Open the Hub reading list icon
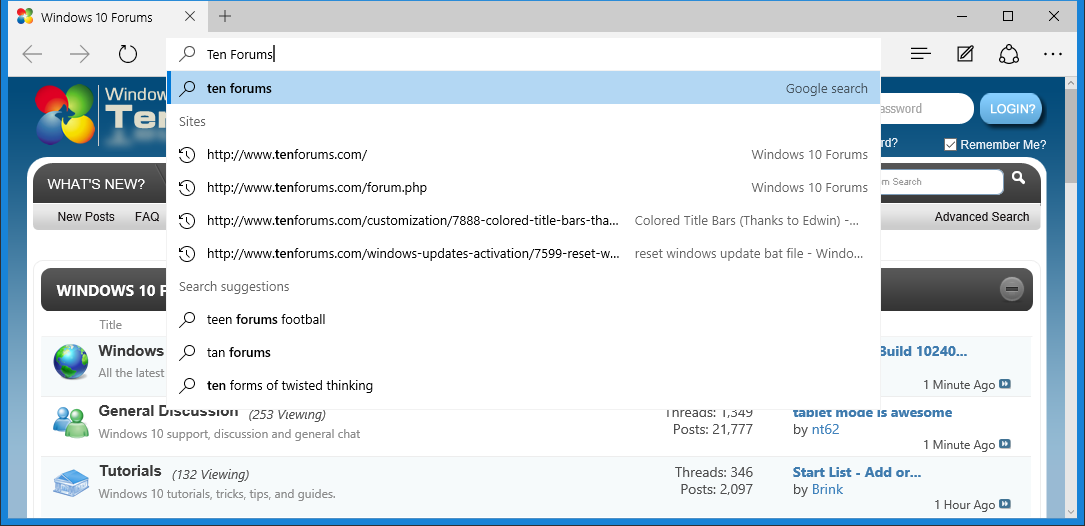 pos(920,54)
